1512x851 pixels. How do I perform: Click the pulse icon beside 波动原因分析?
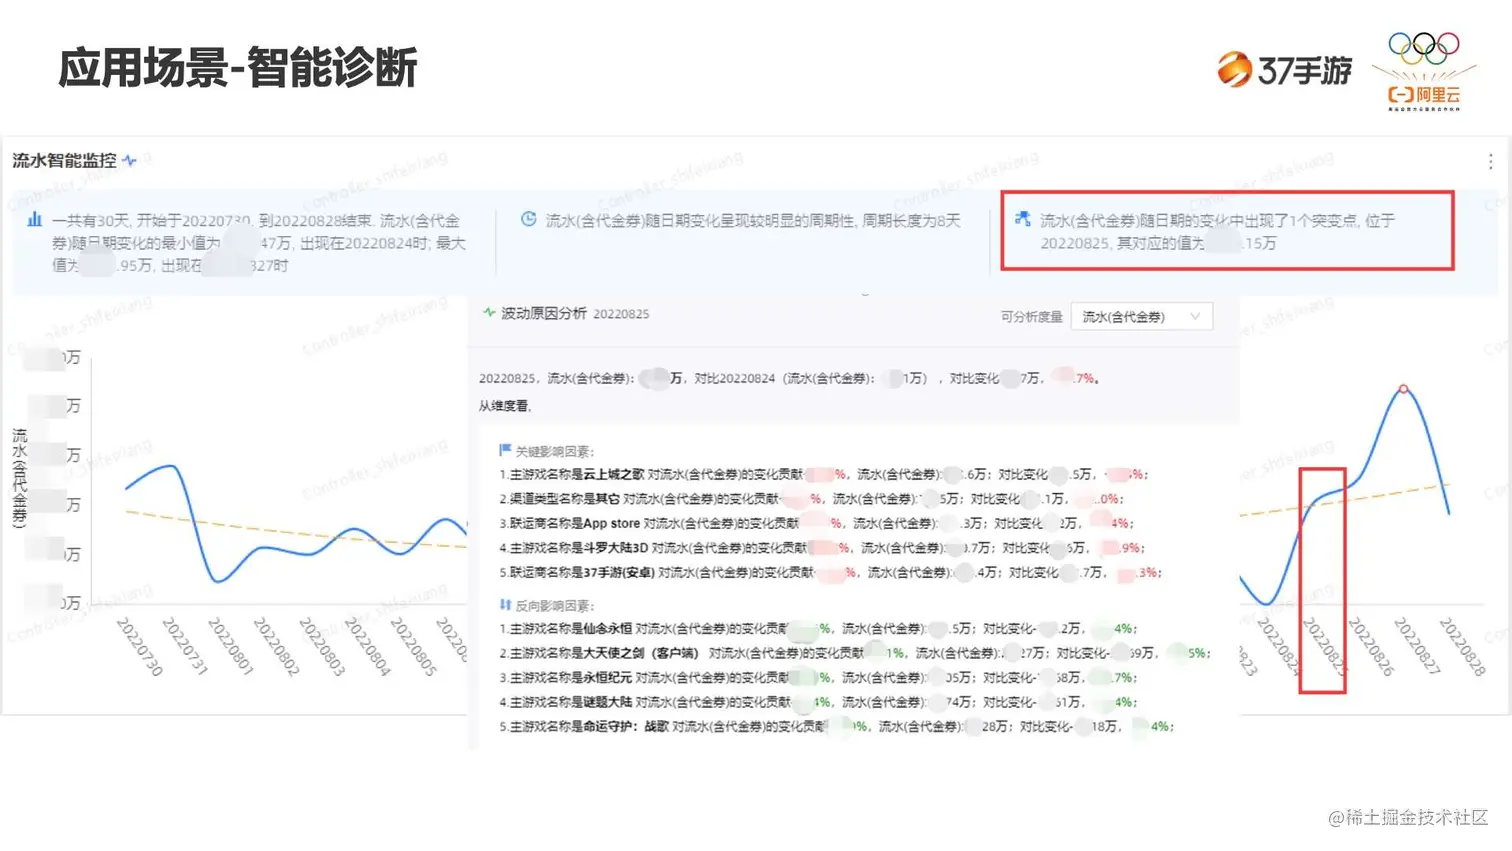(x=489, y=312)
